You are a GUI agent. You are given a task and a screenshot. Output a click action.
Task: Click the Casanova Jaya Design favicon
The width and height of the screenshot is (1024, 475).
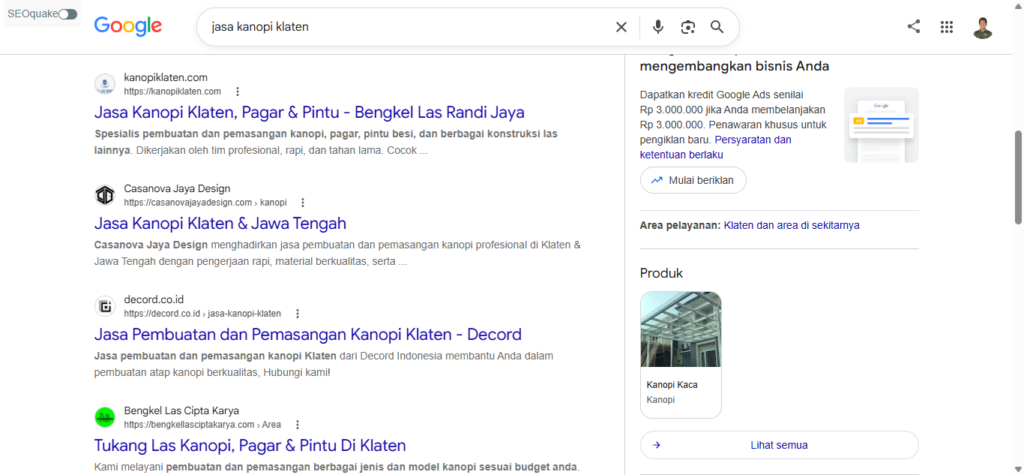pyautogui.click(x=104, y=195)
